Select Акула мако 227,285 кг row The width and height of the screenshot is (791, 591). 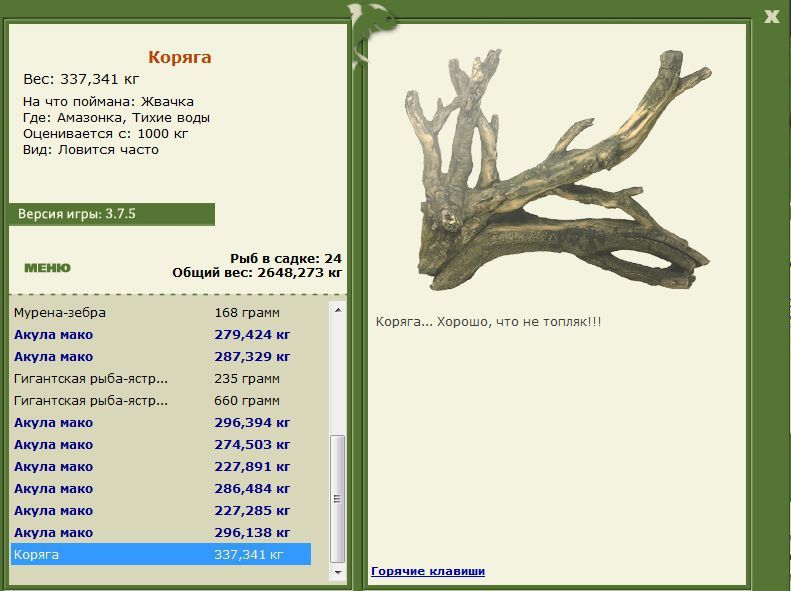click(161, 511)
